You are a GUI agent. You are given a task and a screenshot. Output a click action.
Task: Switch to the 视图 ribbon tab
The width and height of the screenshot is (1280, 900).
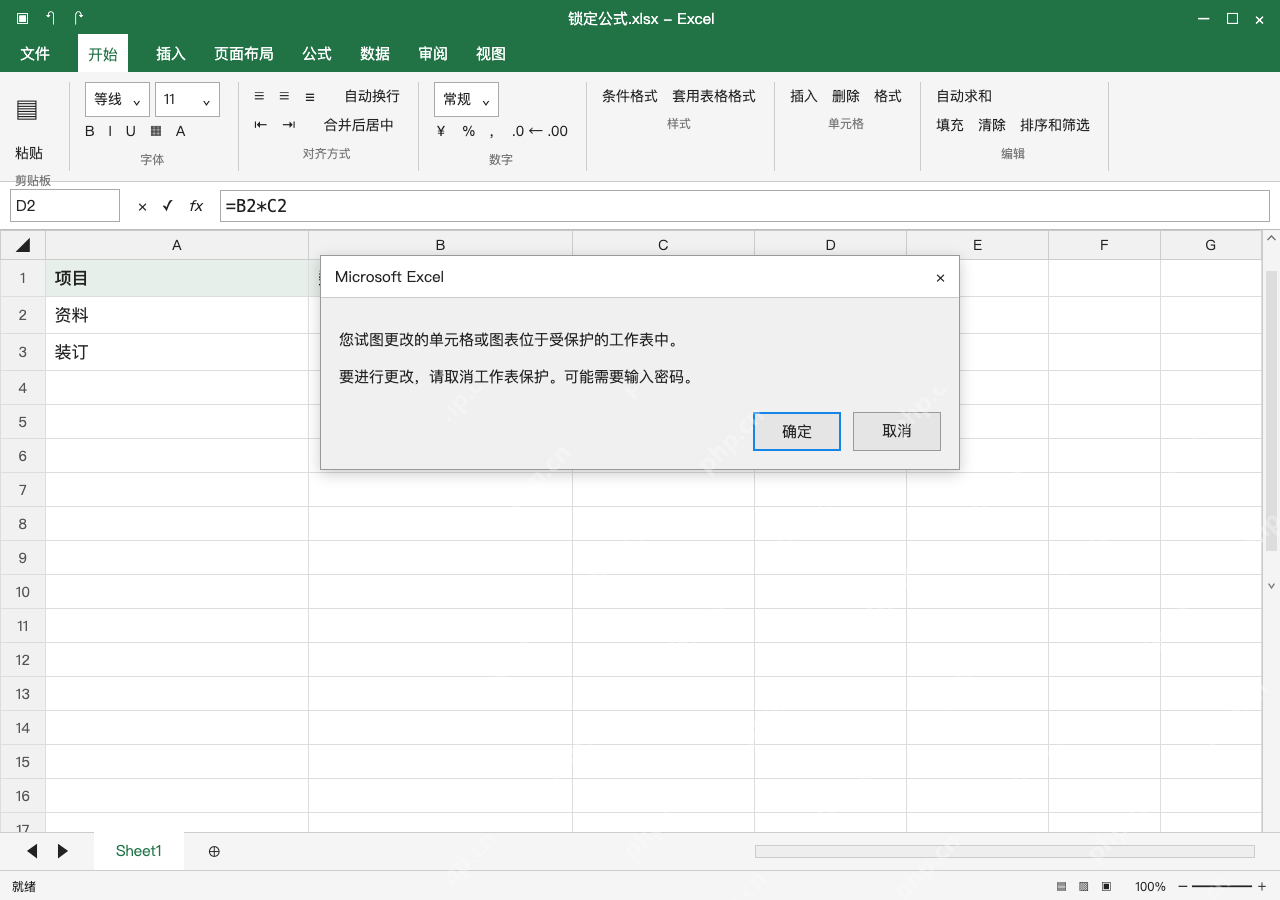(x=491, y=54)
